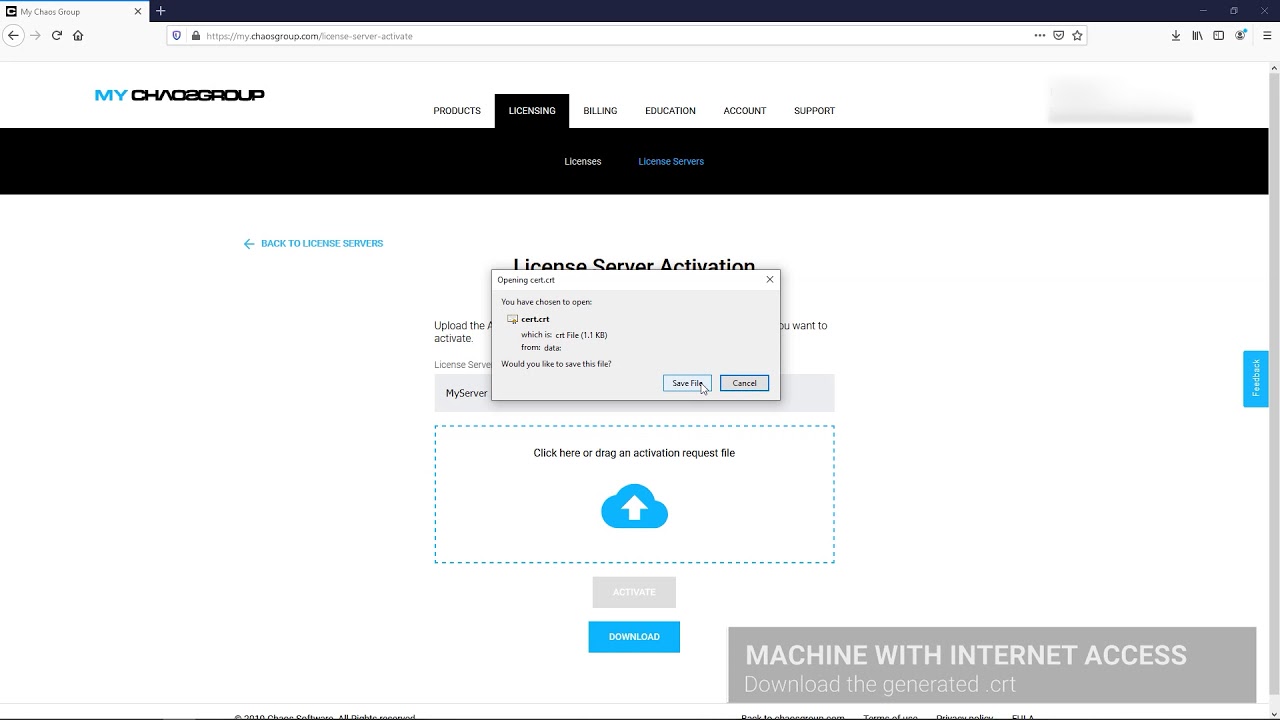This screenshot has height=720, width=1280.
Task: Click the browser Back arrow button
Action: (x=13, y=35)
